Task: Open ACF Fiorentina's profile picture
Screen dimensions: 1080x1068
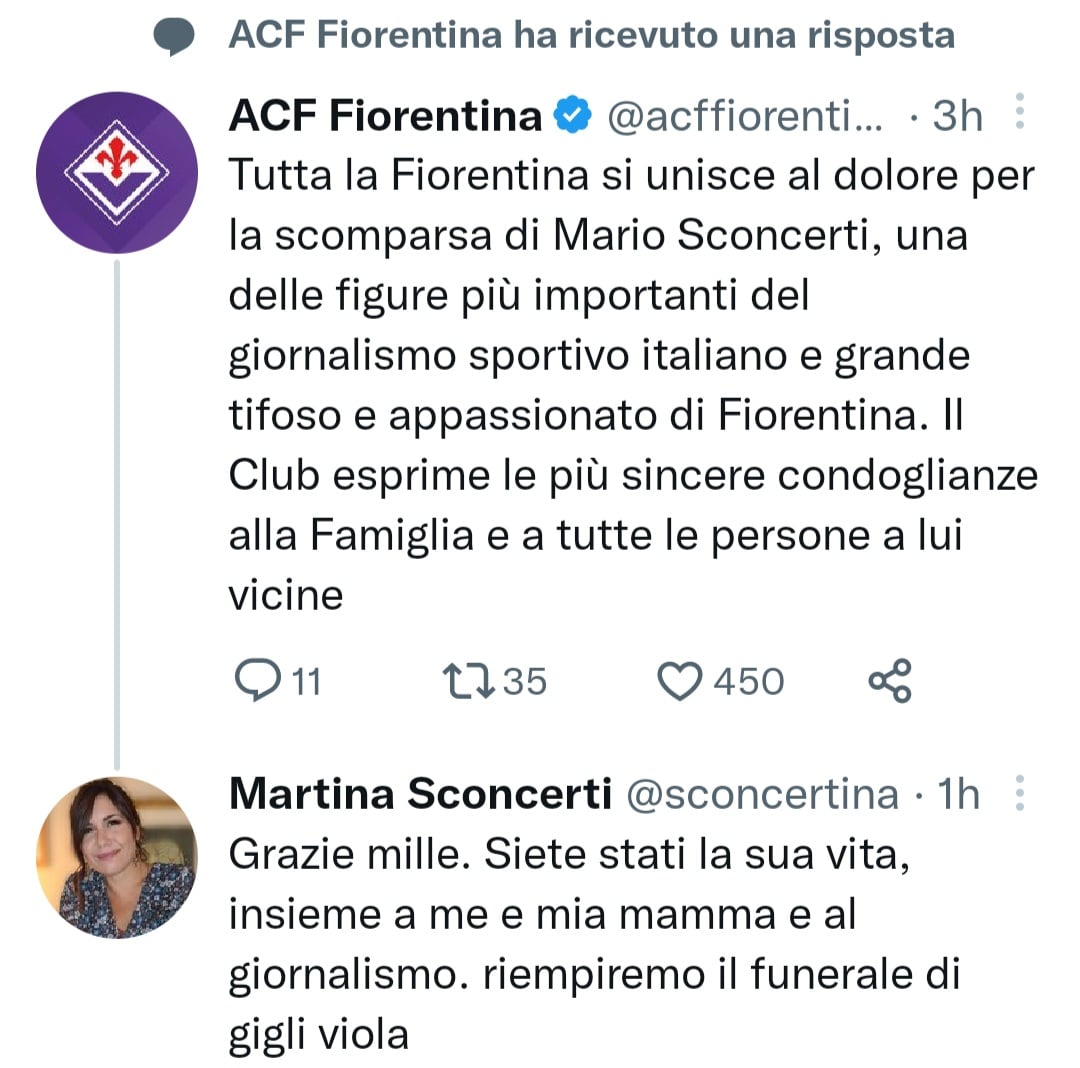Action: [x=116, y=172]
